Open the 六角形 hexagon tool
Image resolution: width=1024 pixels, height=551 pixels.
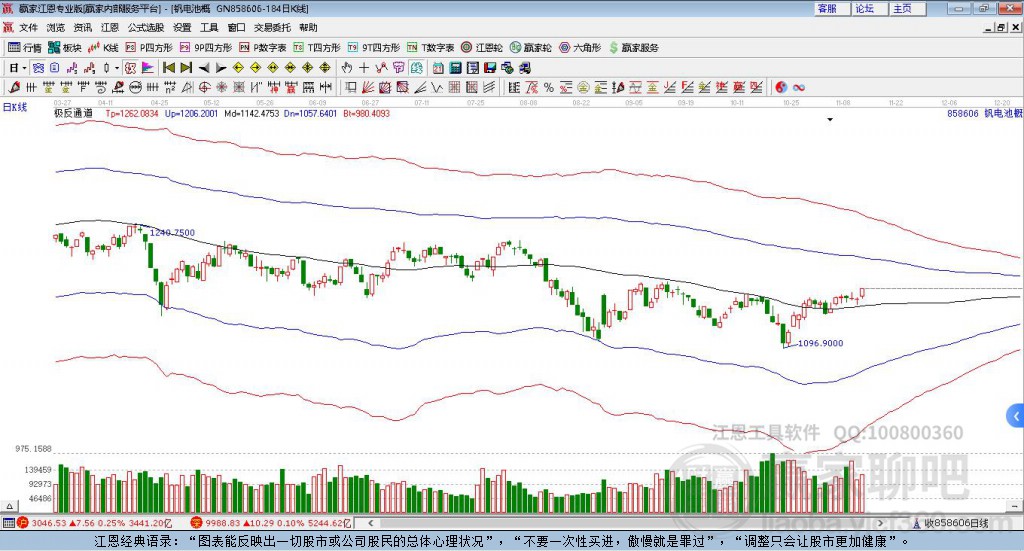[580, 48]
